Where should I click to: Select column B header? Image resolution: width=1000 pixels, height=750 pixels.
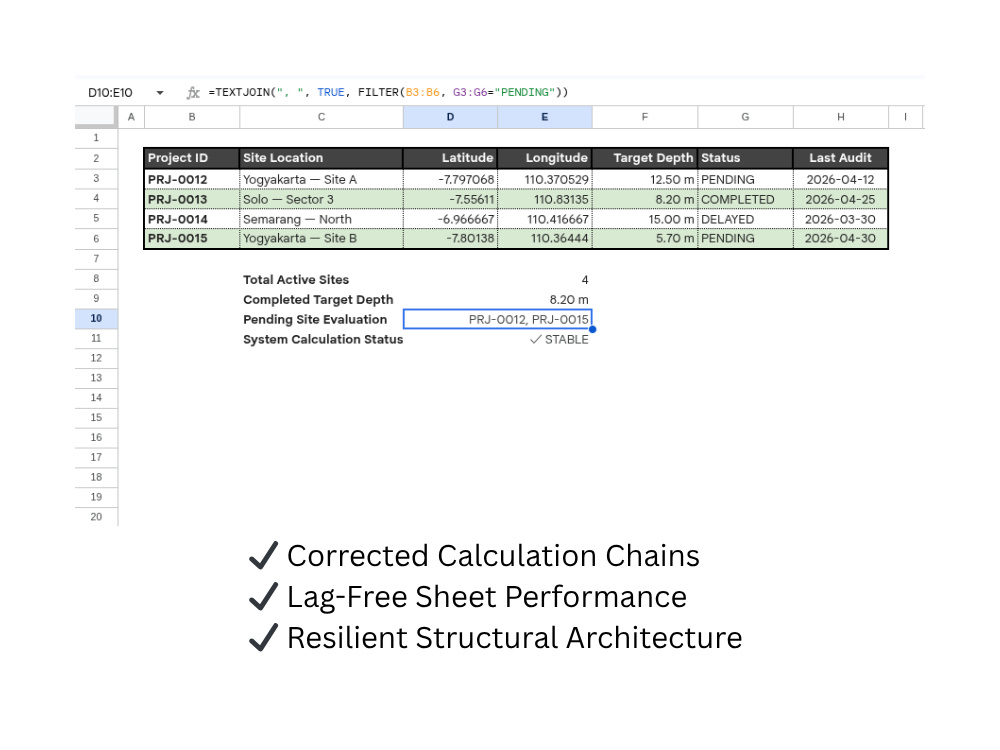(x=192, y=117)
